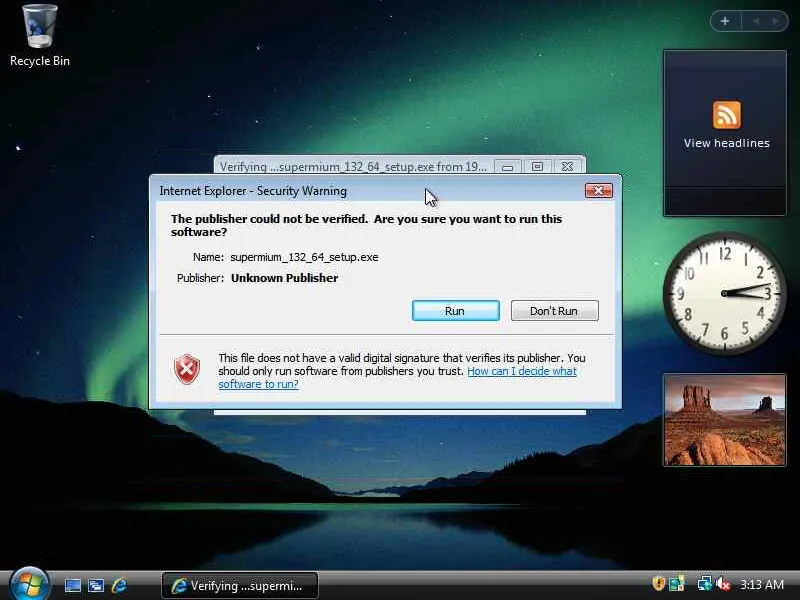800x600 pixels.
Task: Go to previous sidebar gadgets page arrow
Action: point(756,21)
